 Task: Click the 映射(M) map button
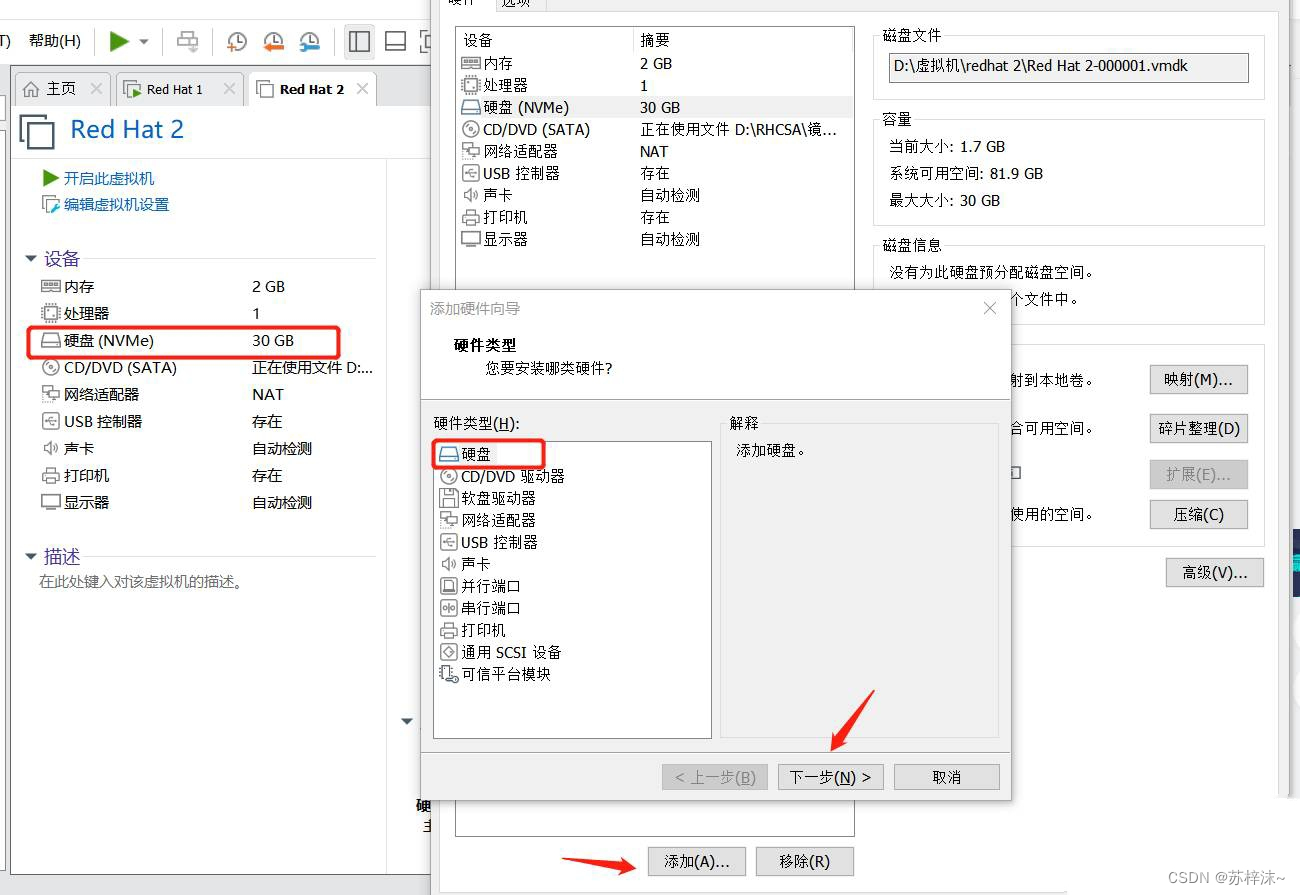click(x=1198, y=379)
